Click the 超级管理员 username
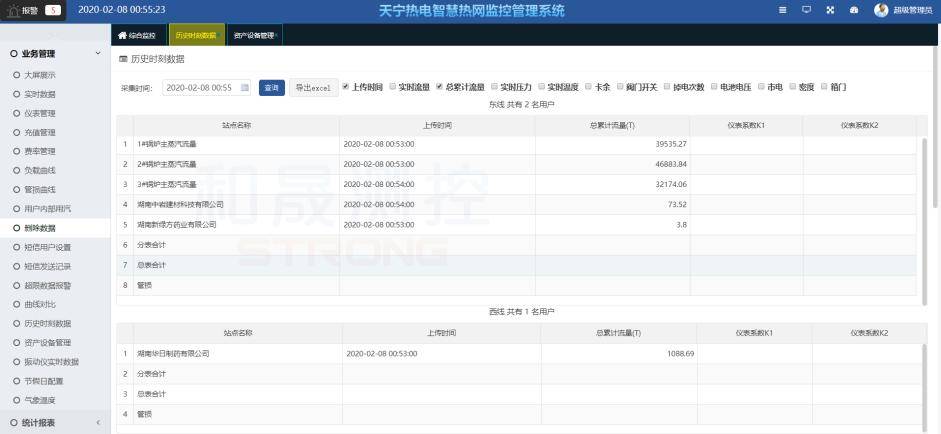Image resolution: width=941 pixels, height=434 pixels. point(912,10)
